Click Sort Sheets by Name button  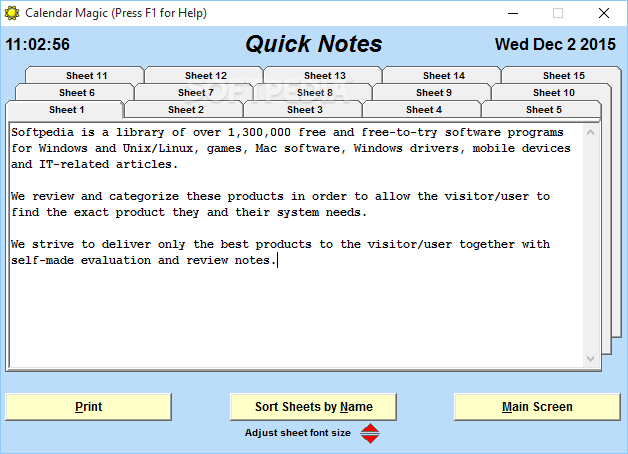314,407
